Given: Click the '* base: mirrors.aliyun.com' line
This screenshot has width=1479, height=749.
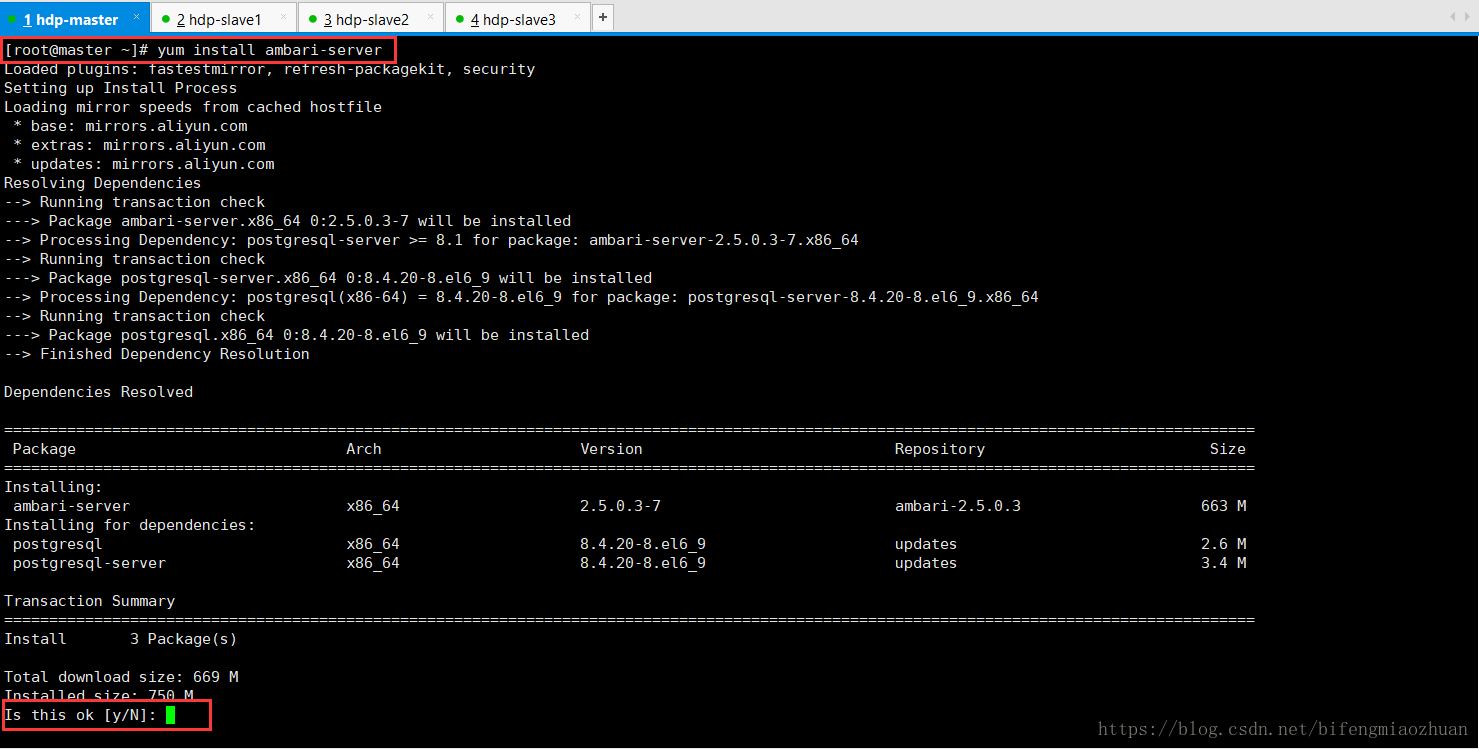Looking at the screenshot, I should (130, 126).
